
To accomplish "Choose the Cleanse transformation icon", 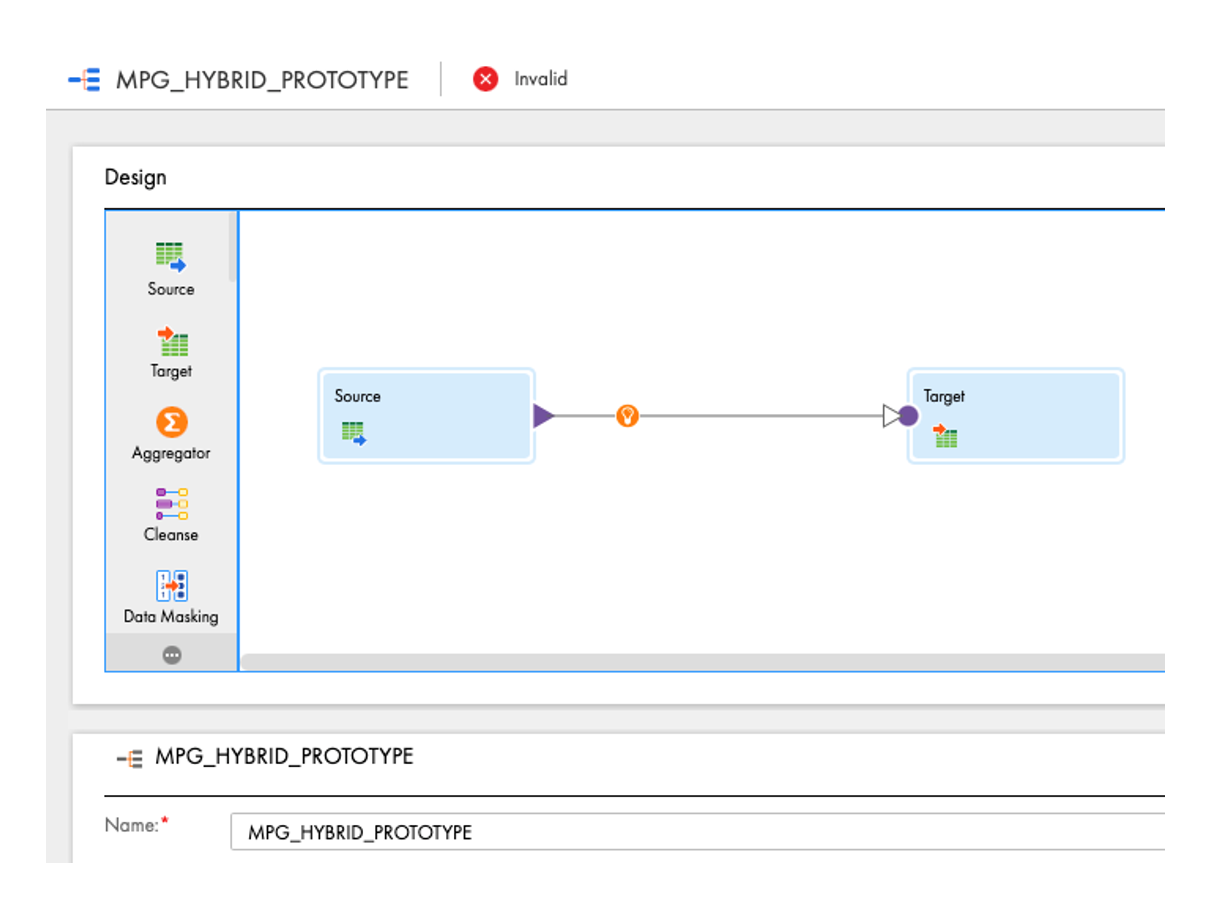I will (171, 504).
